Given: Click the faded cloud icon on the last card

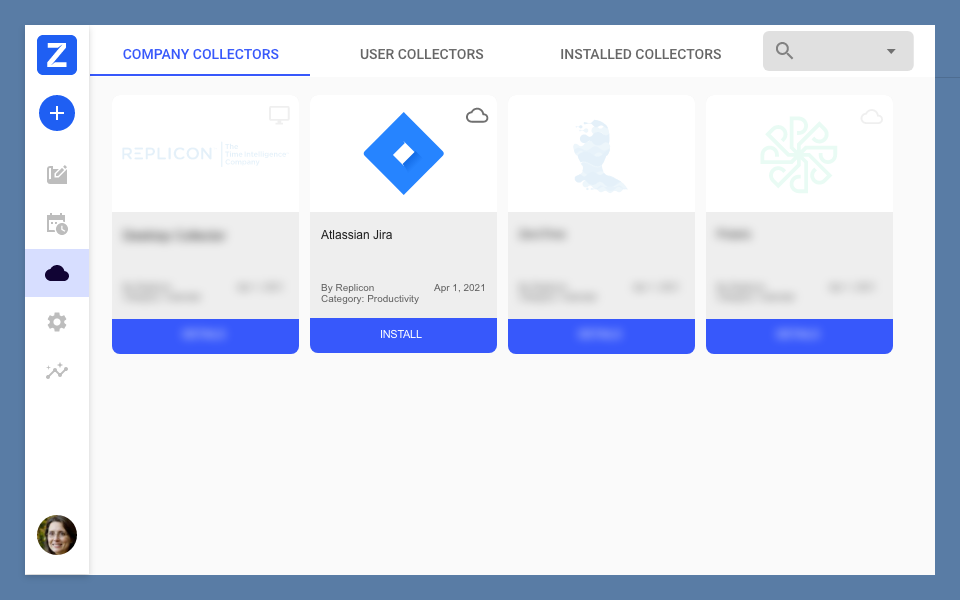Looking at the screenshot, I should point(872,117).
